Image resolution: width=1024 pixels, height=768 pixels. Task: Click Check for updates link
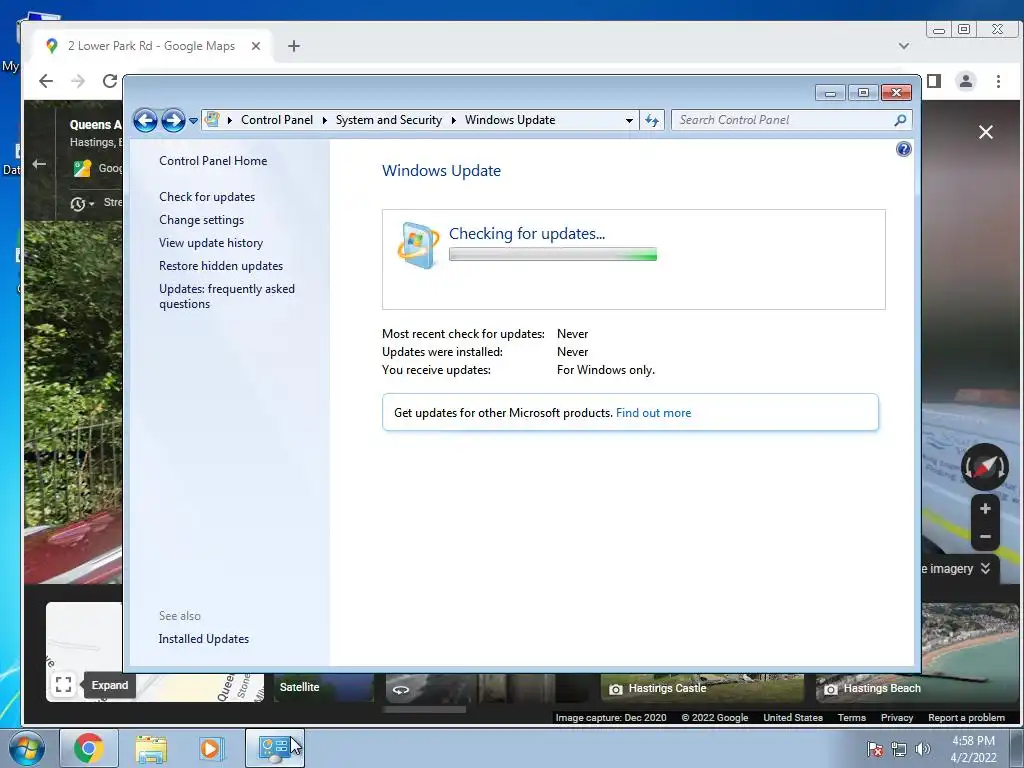click(x=207, y=197)
